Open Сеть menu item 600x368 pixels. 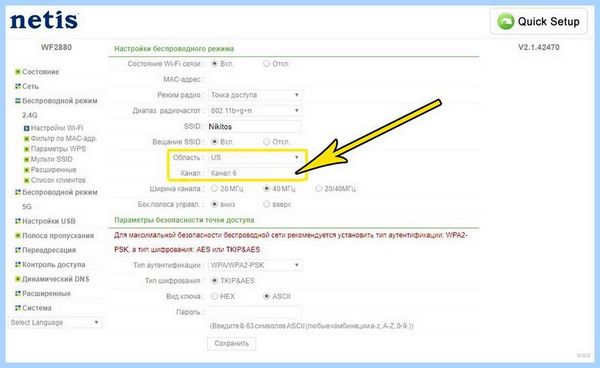tap(30, 86)
